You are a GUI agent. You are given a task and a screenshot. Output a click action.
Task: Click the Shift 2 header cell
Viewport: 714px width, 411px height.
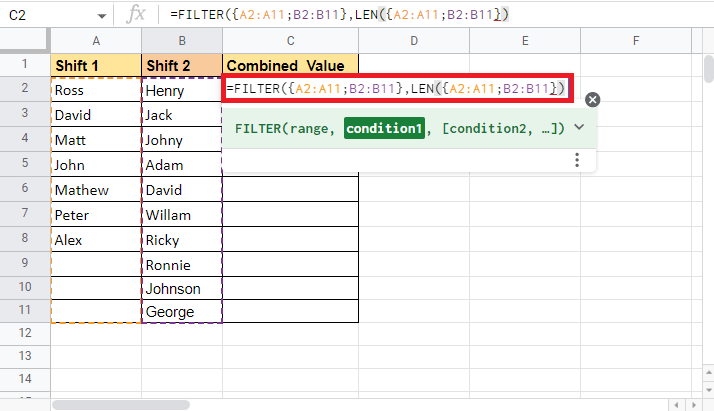coord(181,64)
